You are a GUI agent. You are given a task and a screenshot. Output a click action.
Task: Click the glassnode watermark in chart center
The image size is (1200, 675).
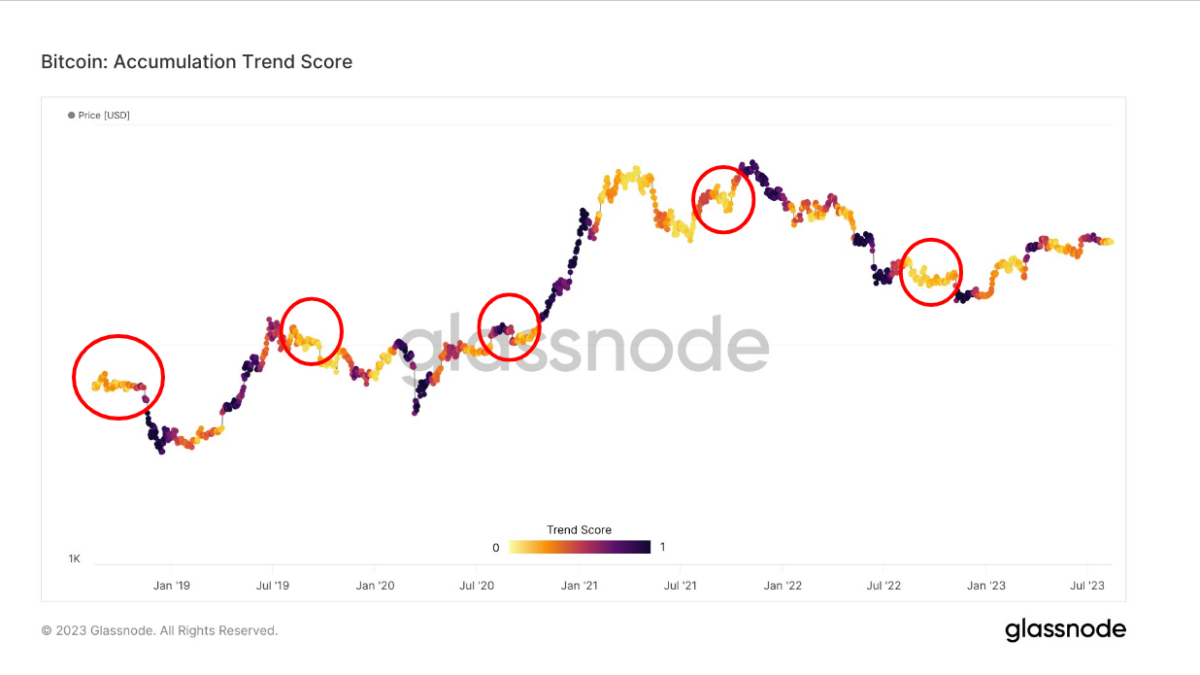[588, 346]
